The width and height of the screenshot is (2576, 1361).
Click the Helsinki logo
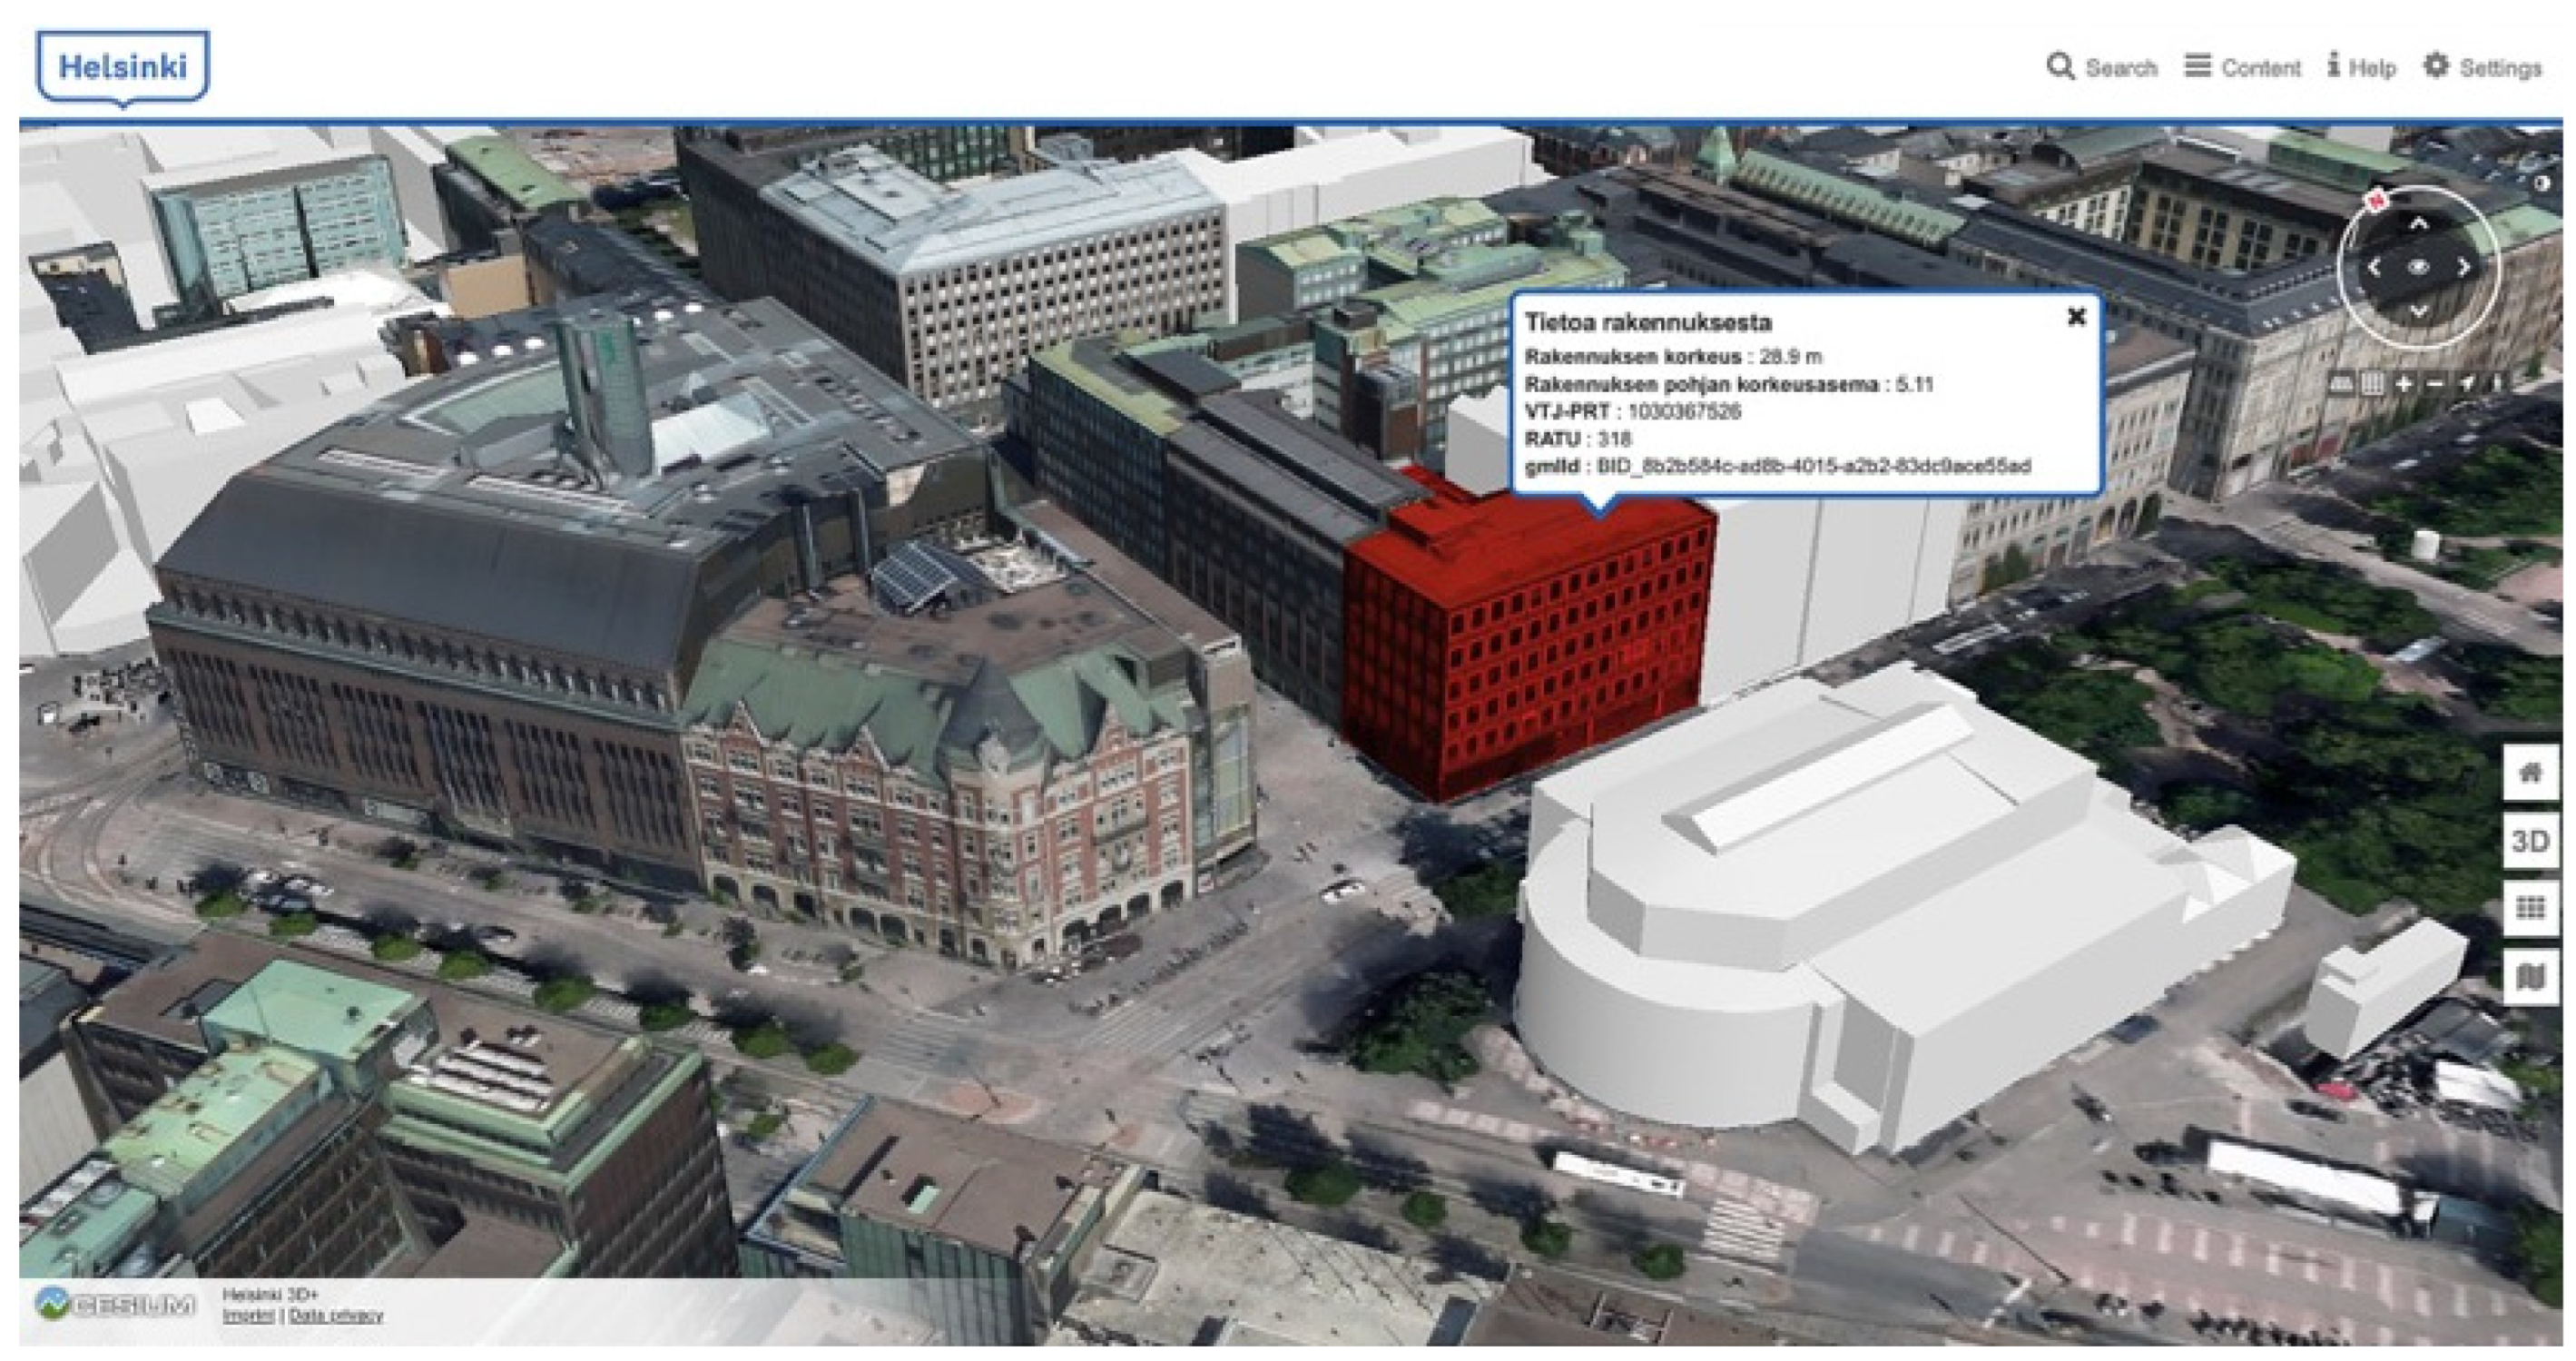[122, 67]
